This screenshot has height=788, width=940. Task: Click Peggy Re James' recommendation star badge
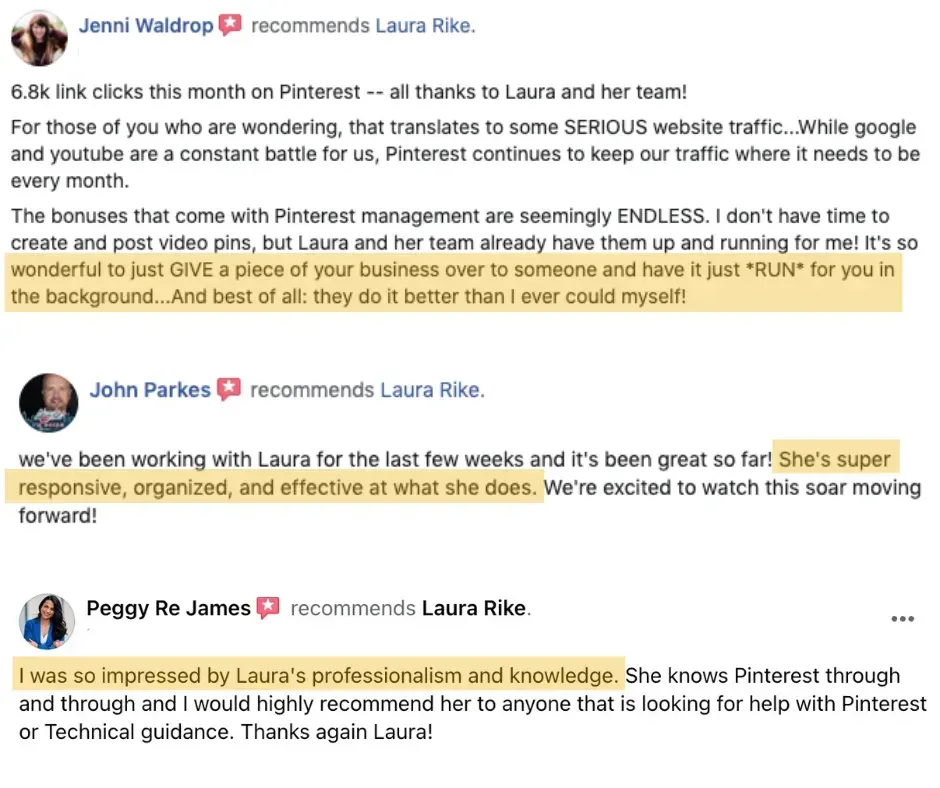pos(268,607)
